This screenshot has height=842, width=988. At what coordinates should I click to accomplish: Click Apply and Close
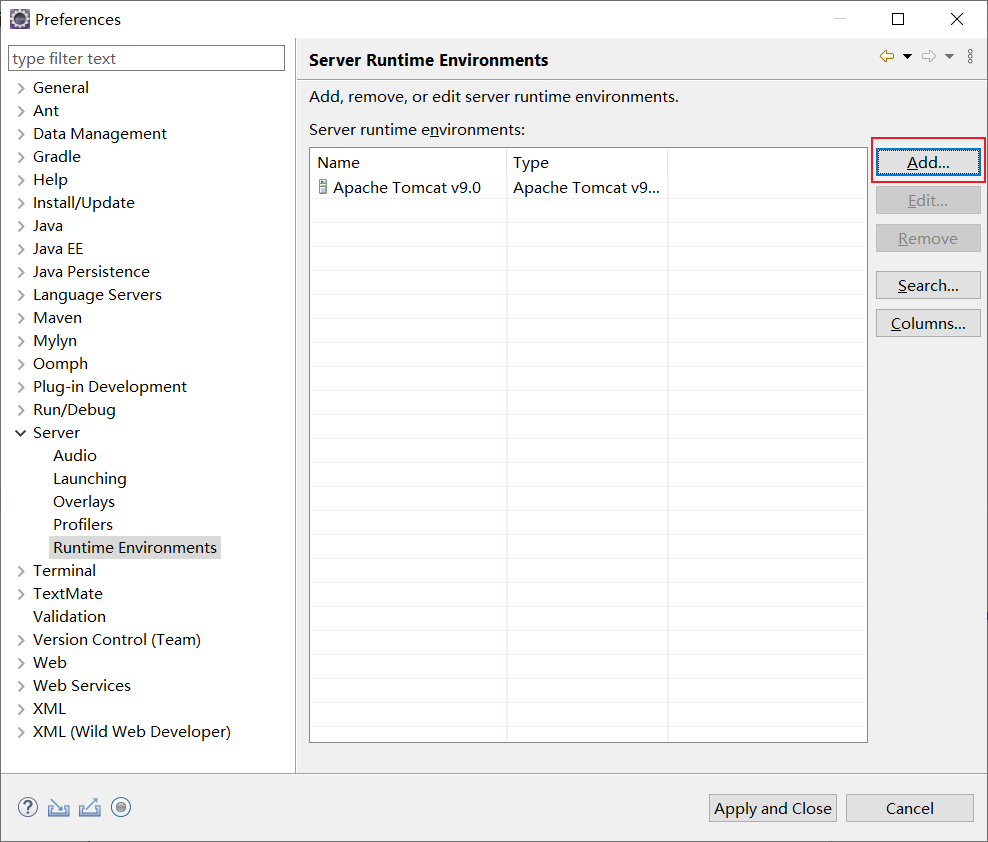(773, 808)
